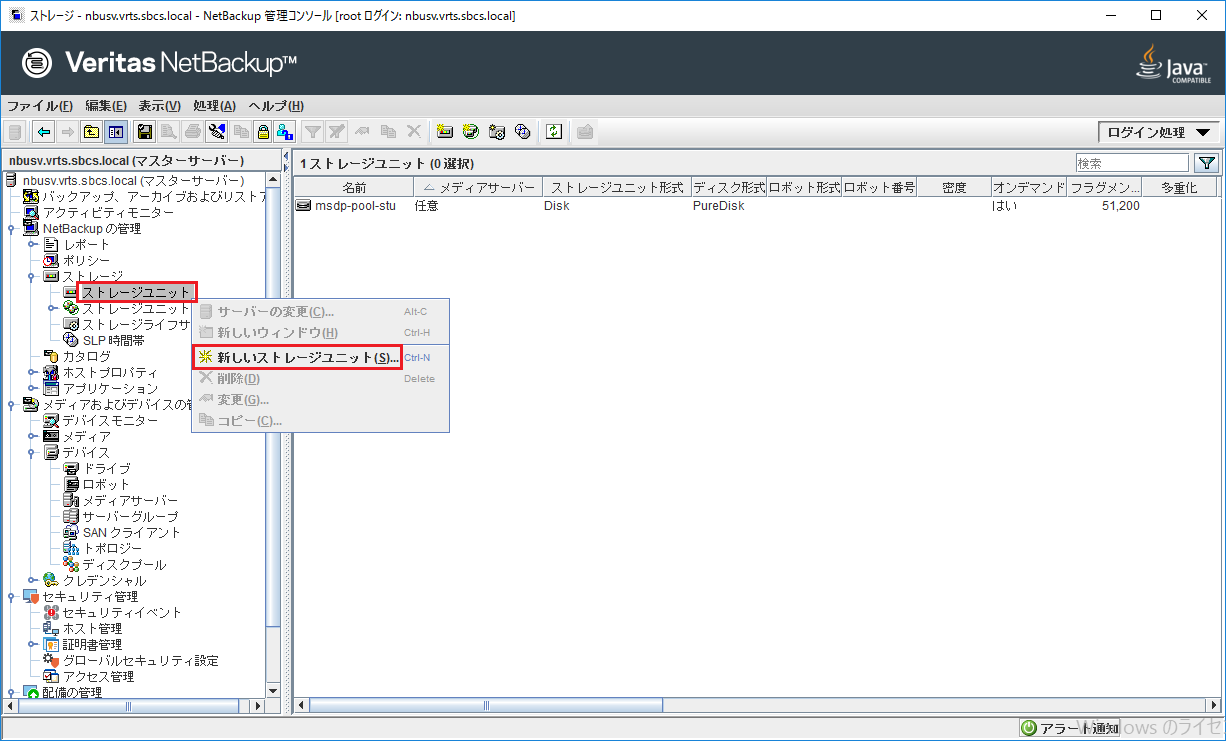Expand the アプリケーション tree branch
Image resolution: width=1226 pixels, height=741 pixels.
point(31,388)
